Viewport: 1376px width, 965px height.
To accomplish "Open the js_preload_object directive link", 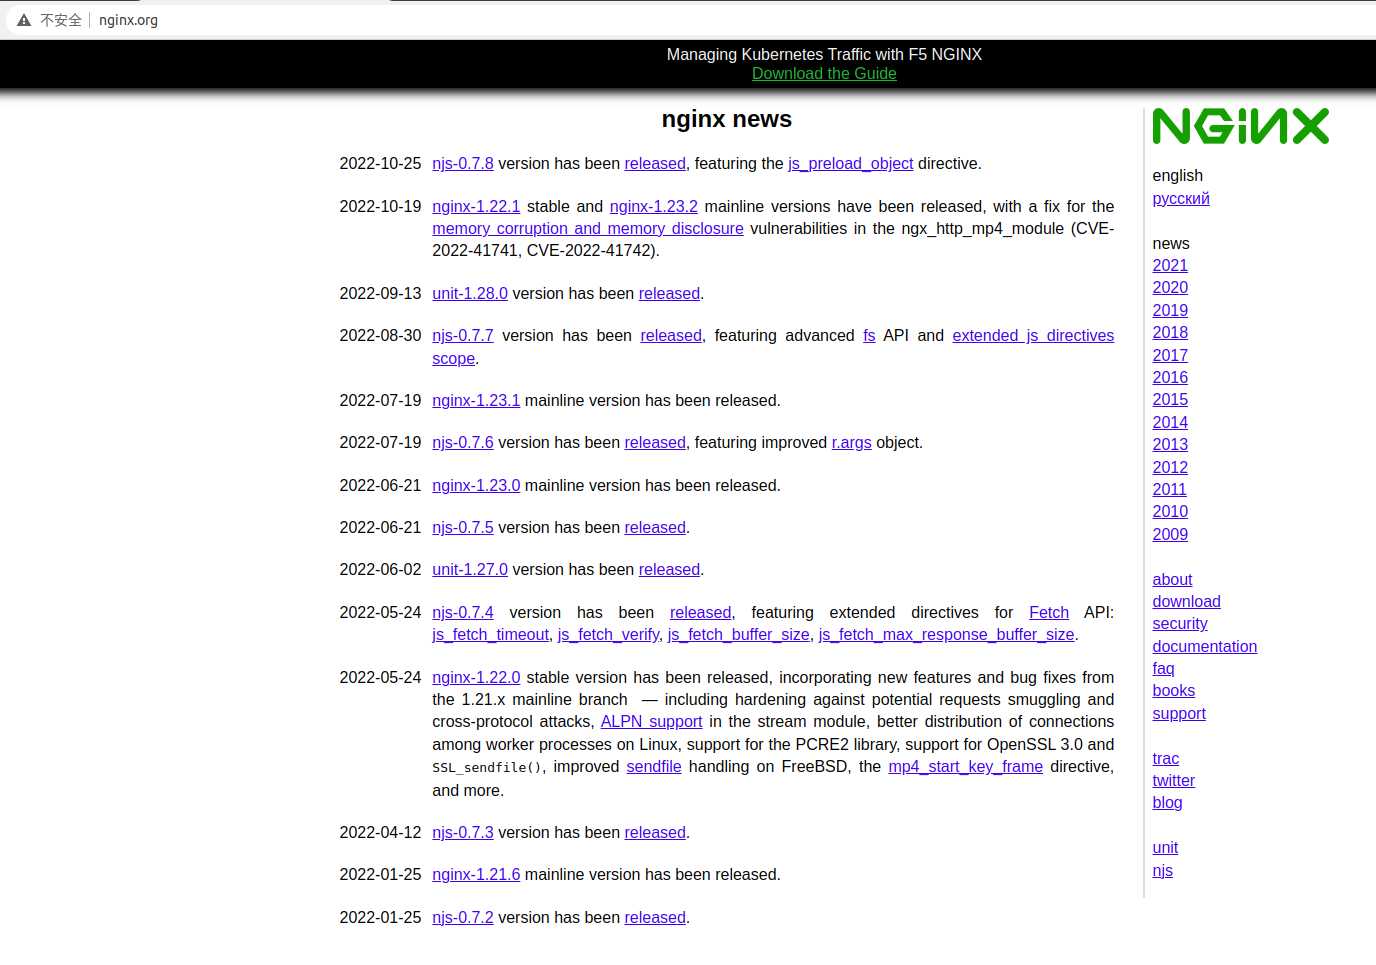I will coord(851,164).
